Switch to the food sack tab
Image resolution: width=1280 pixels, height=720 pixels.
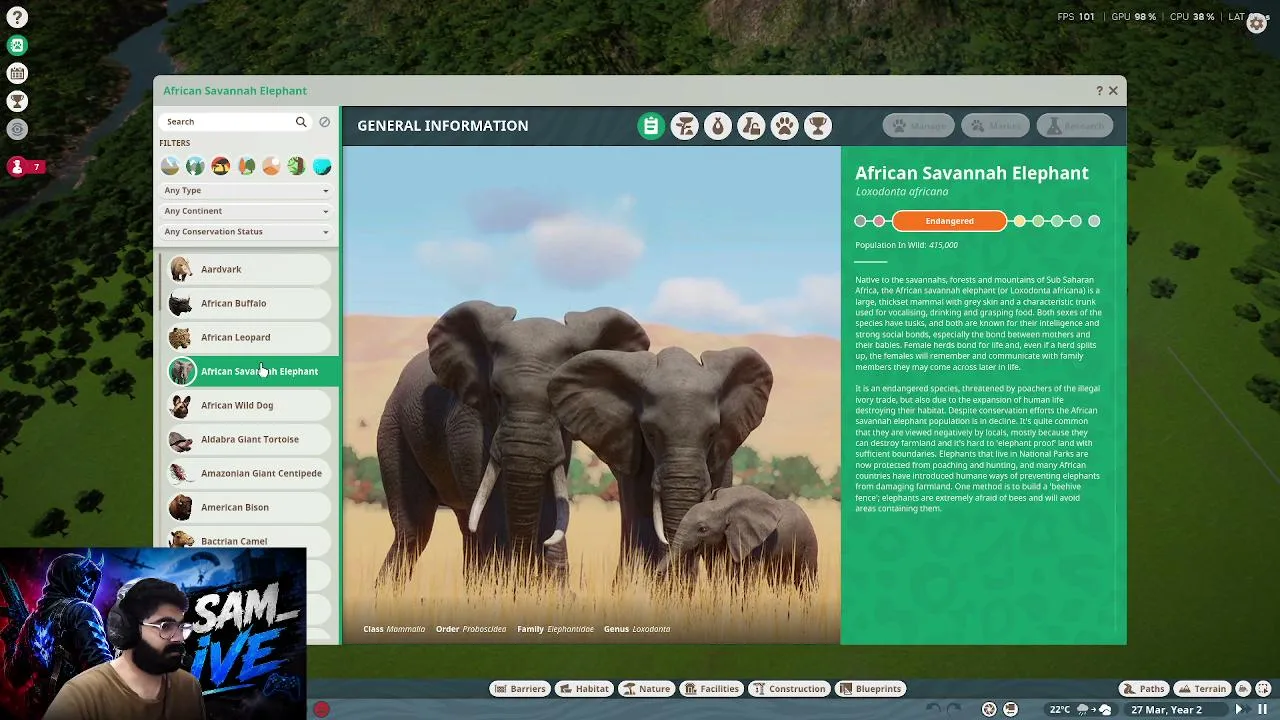718,126
